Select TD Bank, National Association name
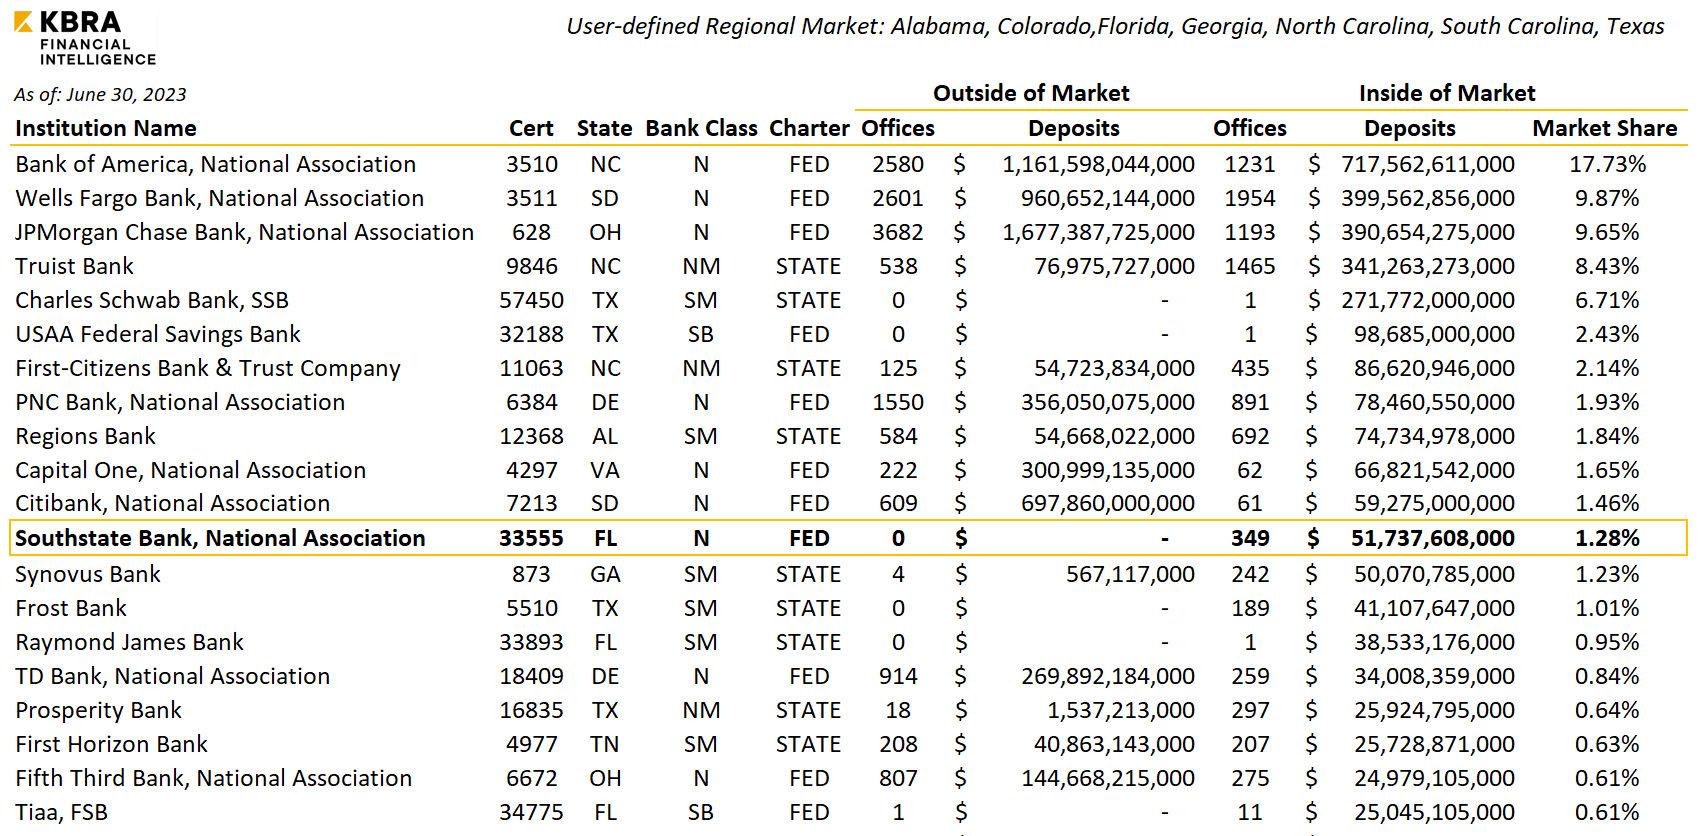The width and height of the screenshot is (1699, 836). pos(172,676)
